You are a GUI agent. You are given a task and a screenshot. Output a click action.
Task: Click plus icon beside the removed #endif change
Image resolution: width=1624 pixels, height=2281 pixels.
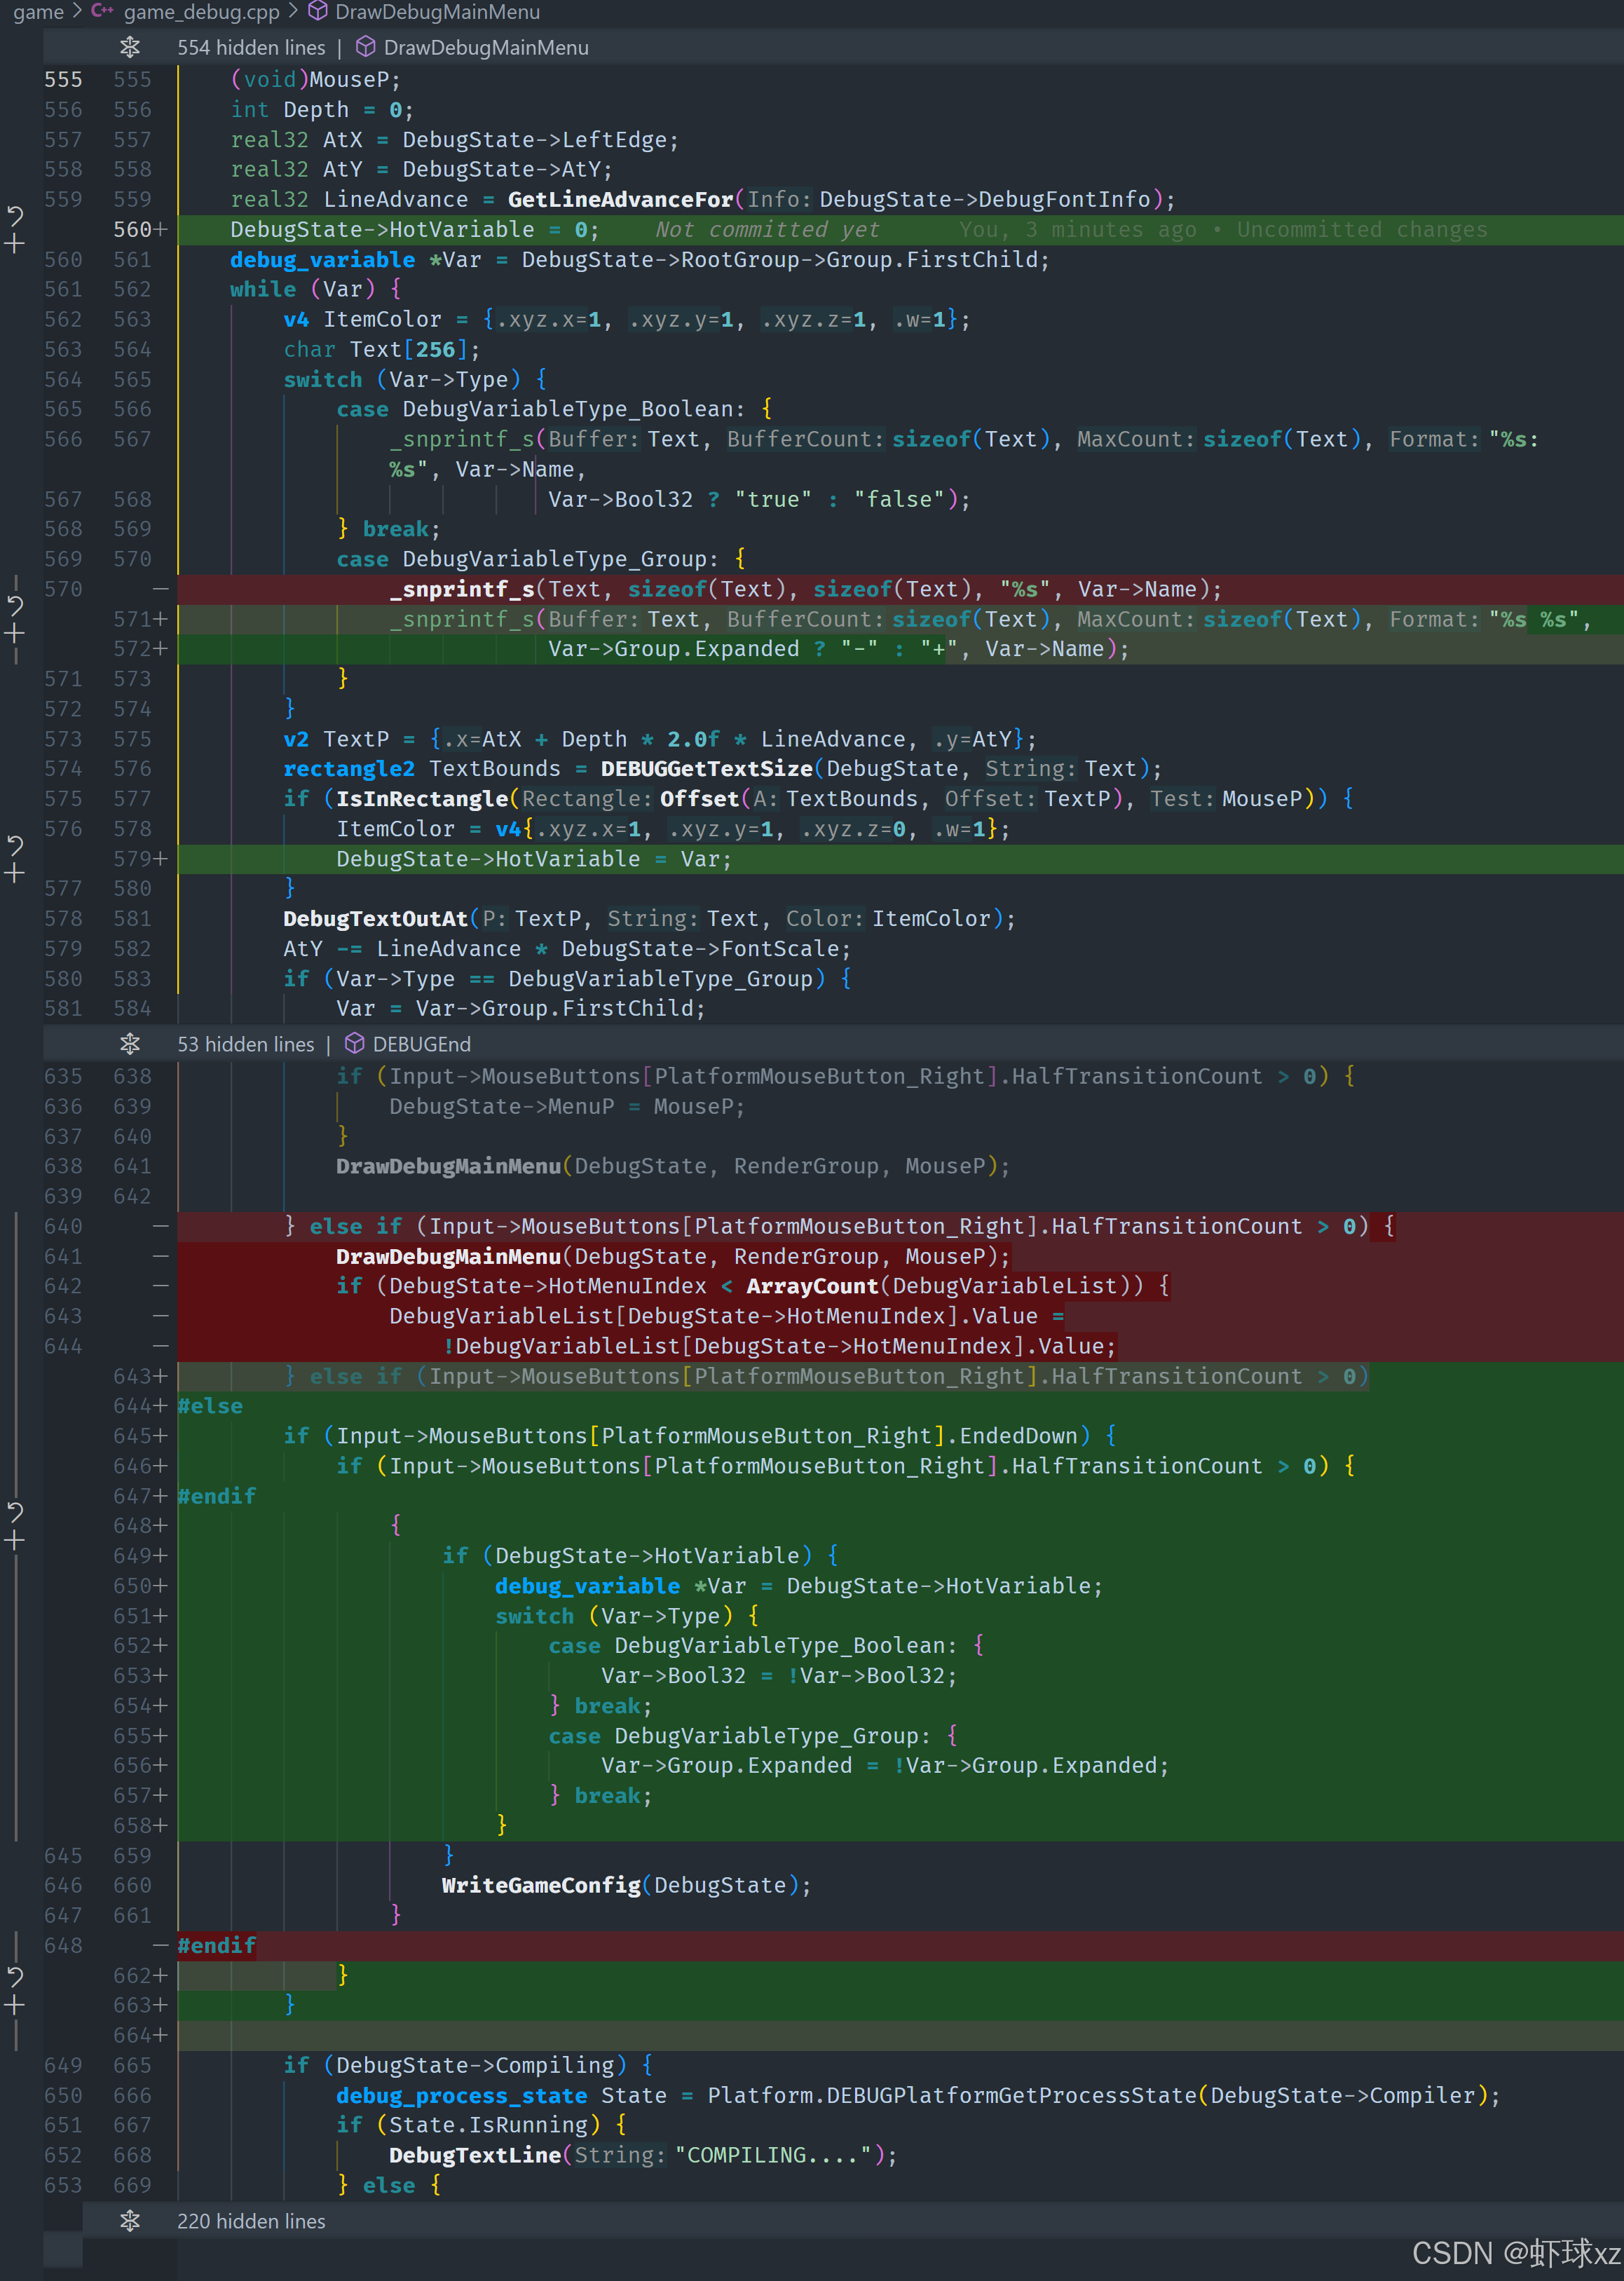click(x=15, y=2005)
